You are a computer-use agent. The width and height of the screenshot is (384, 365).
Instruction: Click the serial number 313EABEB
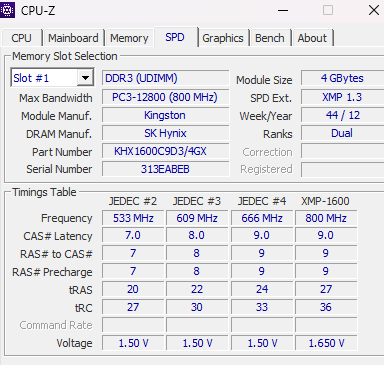[x=165, y=169]
